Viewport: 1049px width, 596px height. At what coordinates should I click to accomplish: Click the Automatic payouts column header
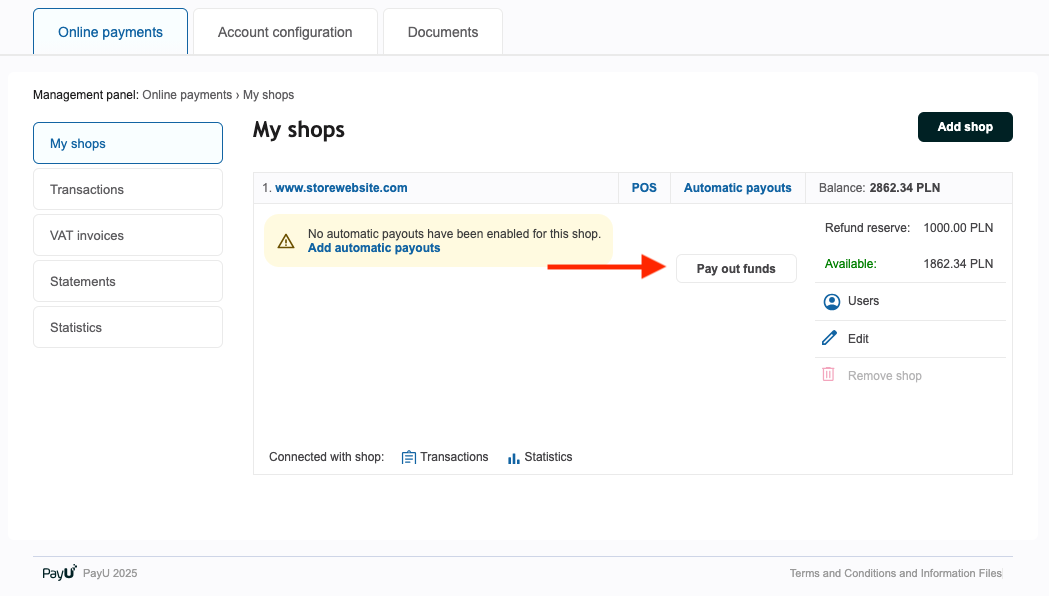coord(737,187)
